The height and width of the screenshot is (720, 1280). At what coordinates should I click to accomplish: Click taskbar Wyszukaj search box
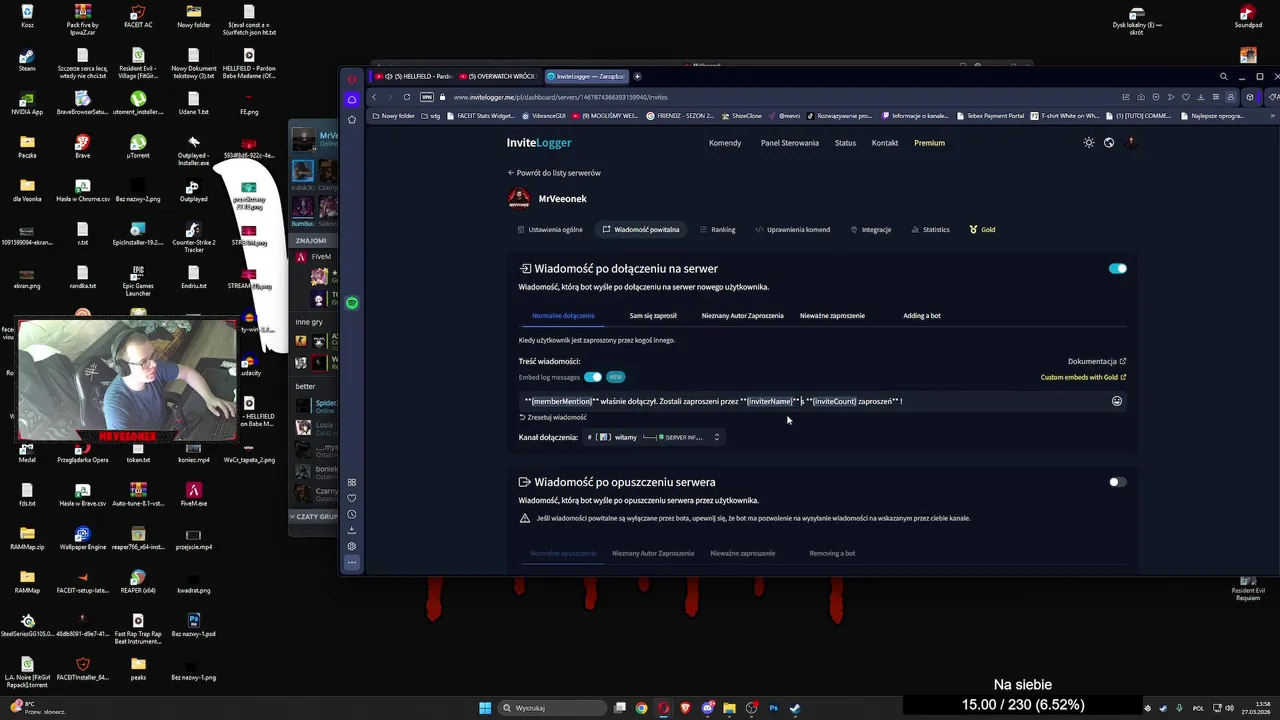pyautogui.click(x=554, y=708)
